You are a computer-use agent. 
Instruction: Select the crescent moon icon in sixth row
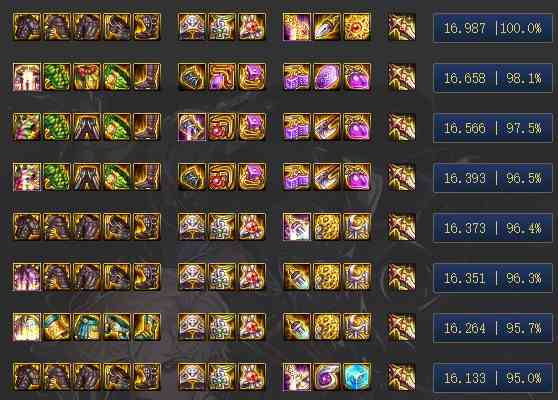pyautogui.click(x=357, y=277)
